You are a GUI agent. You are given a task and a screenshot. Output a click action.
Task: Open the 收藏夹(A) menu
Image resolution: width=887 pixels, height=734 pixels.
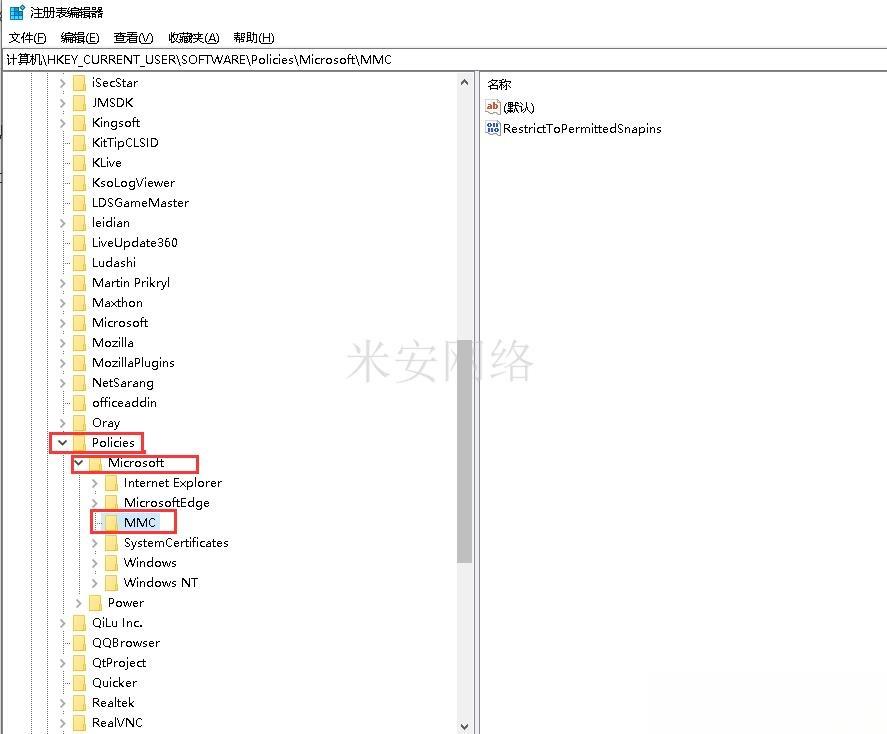[194, 38]
